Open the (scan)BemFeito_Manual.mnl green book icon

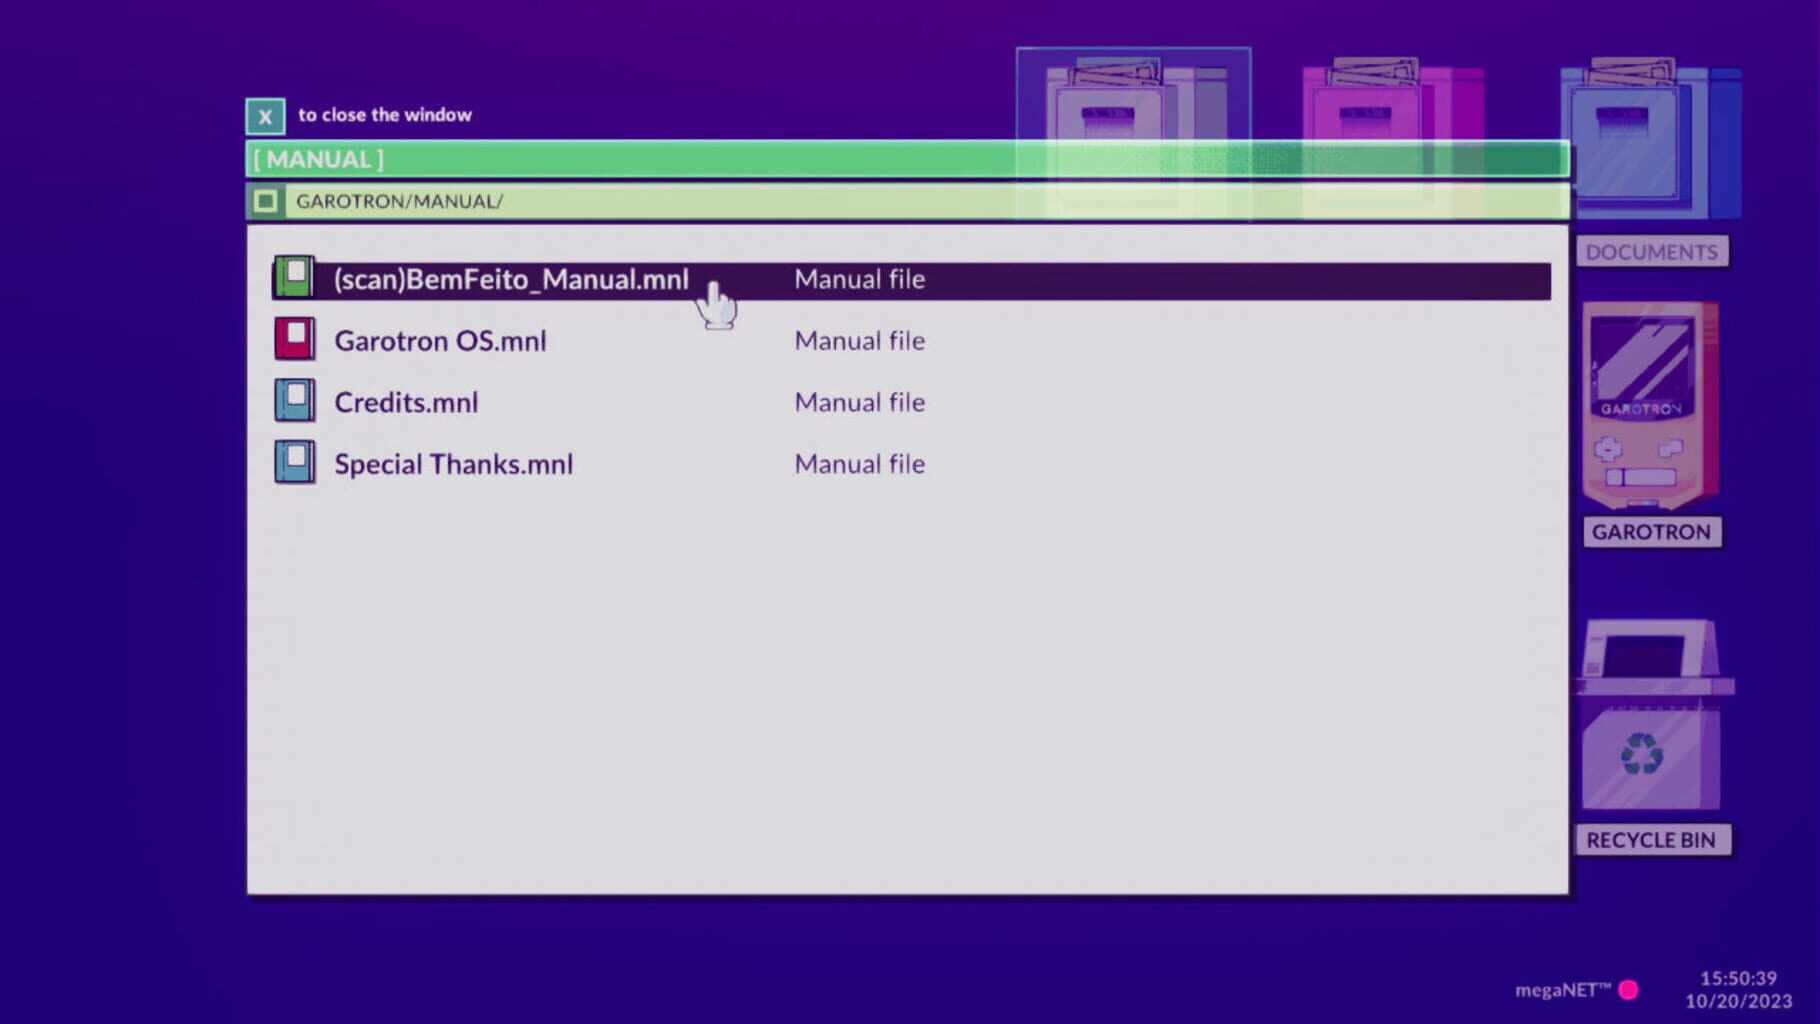[294, 279]
